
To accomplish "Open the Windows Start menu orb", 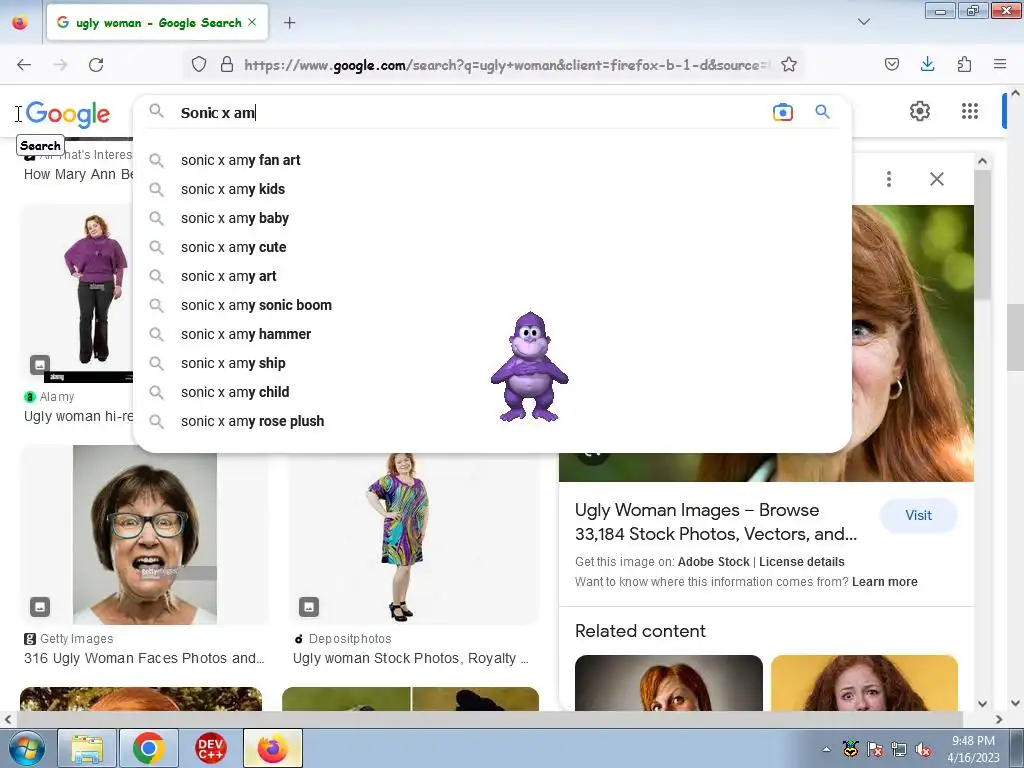I will pyautogui.click(x=25, y=748).
